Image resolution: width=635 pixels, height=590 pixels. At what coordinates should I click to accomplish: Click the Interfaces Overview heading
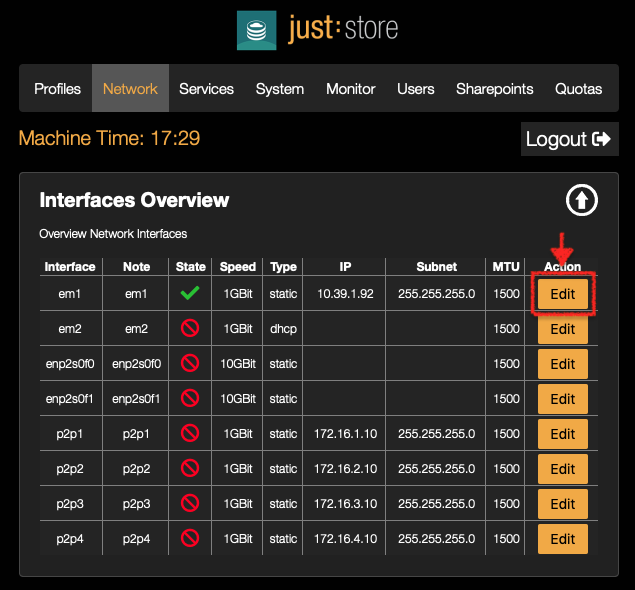(134, 200)
